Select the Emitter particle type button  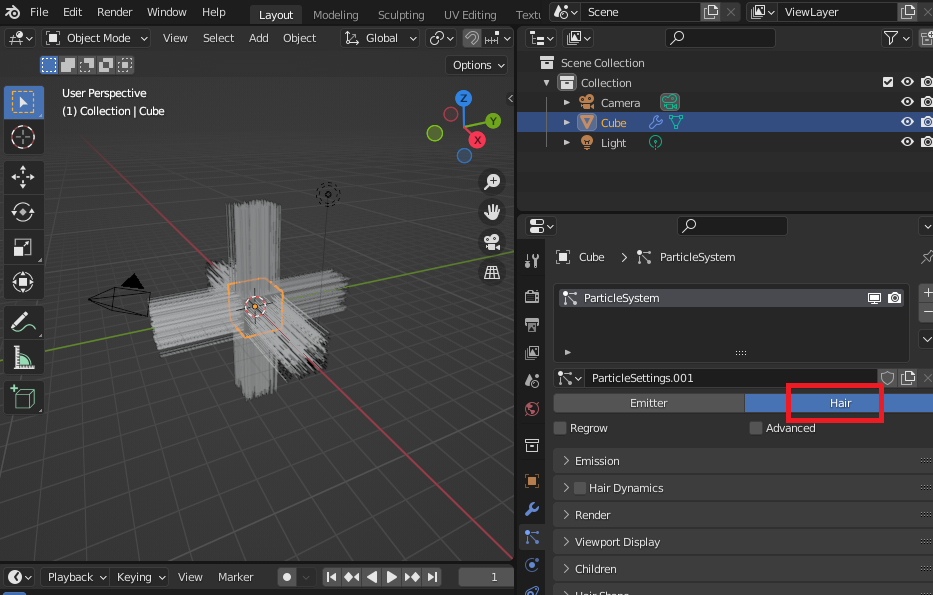coord(649,403)
